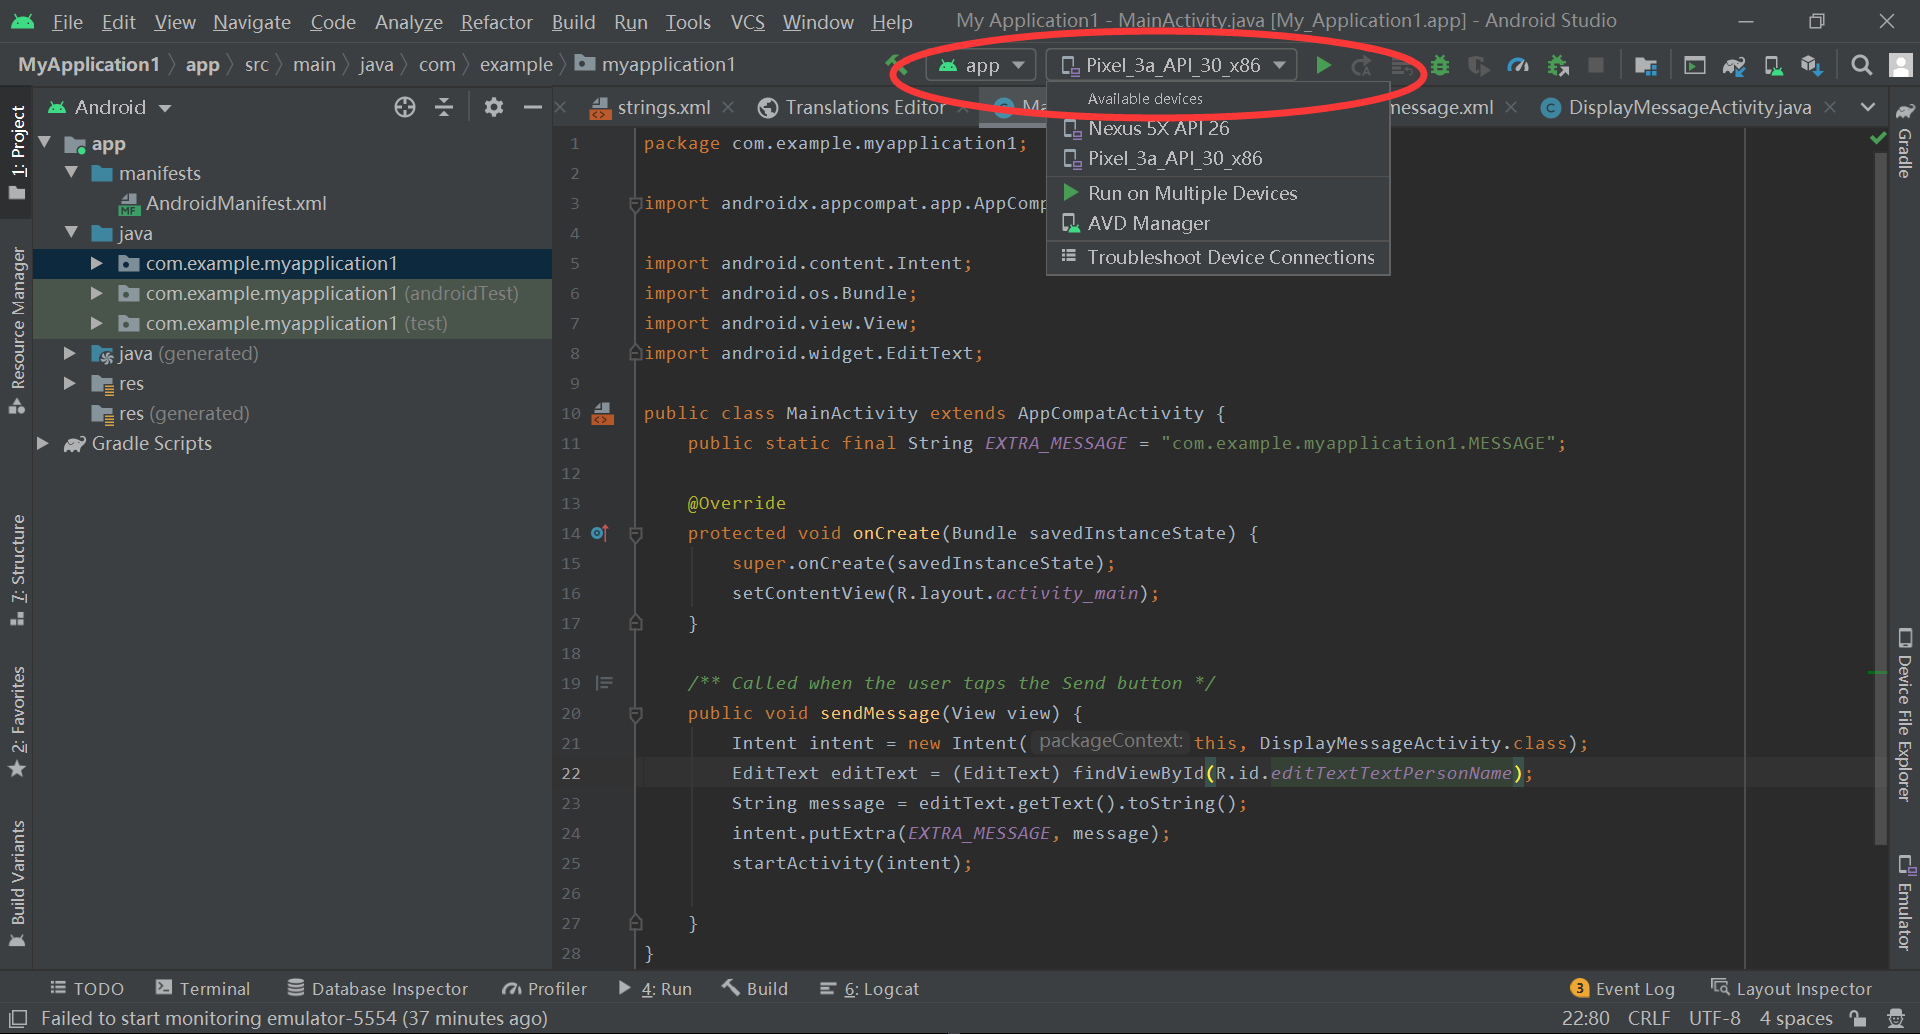
Task: Open Project panel settings gear
Action: 493,107
